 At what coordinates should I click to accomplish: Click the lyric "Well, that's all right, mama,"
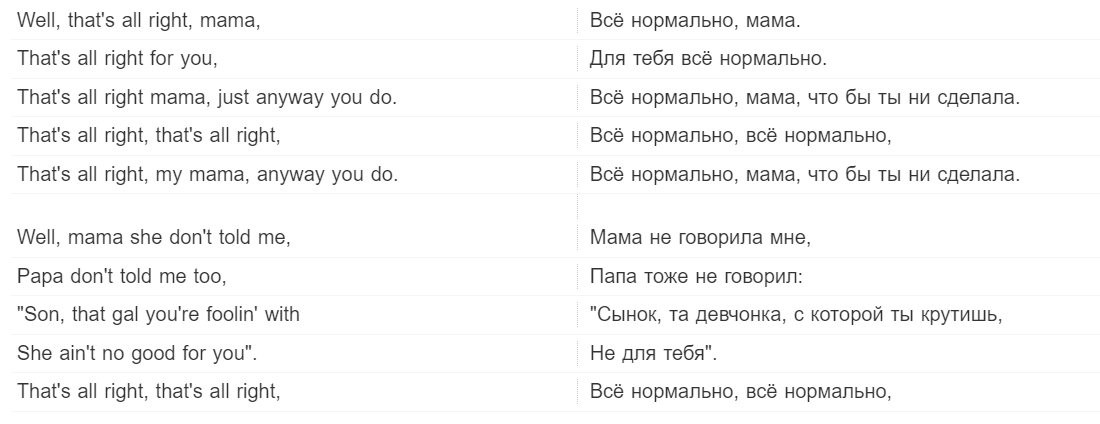(139, 20)
